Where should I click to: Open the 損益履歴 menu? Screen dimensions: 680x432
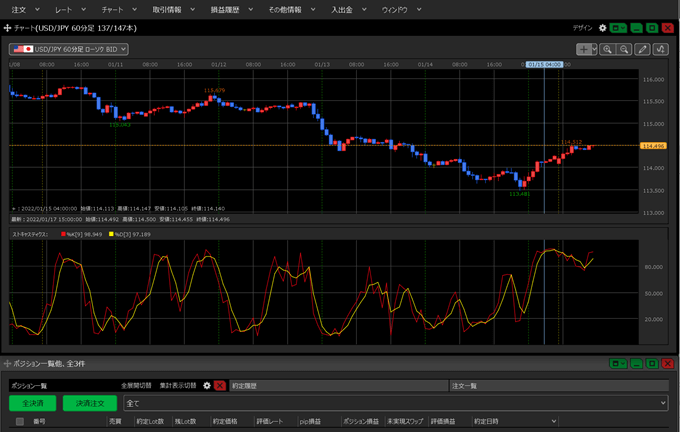pos(226,8)
